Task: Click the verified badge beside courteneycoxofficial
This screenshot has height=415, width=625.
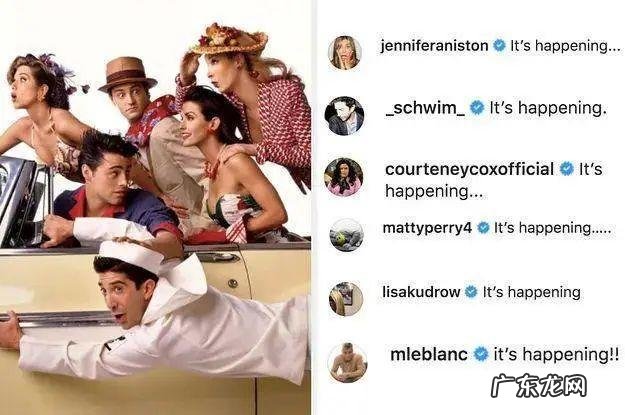Action: pos(566,169)
